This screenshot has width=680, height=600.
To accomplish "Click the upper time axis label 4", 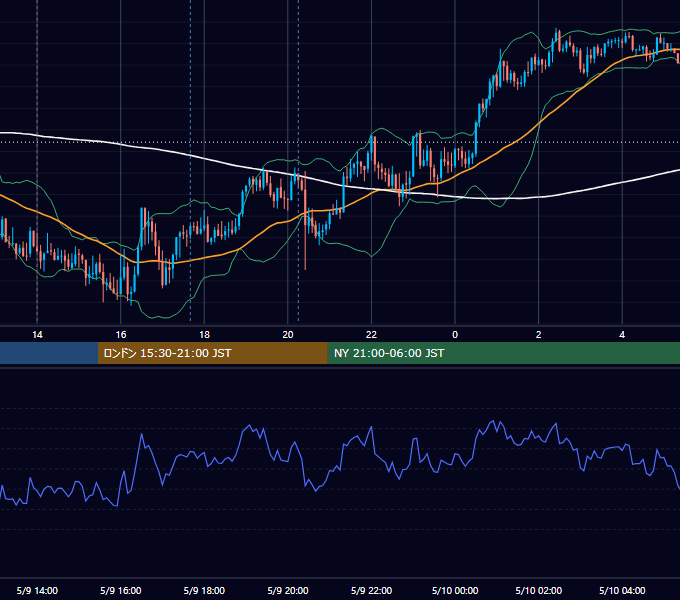I will coord(622,335).
